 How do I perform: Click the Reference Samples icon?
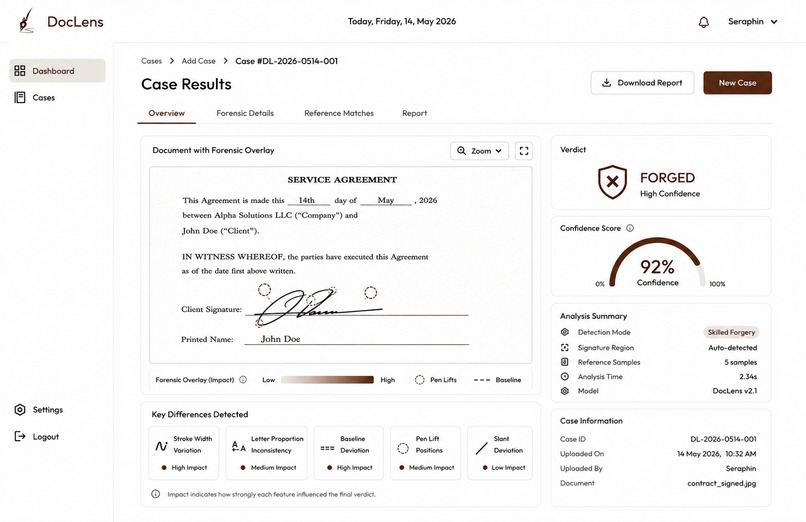(565, 362)
